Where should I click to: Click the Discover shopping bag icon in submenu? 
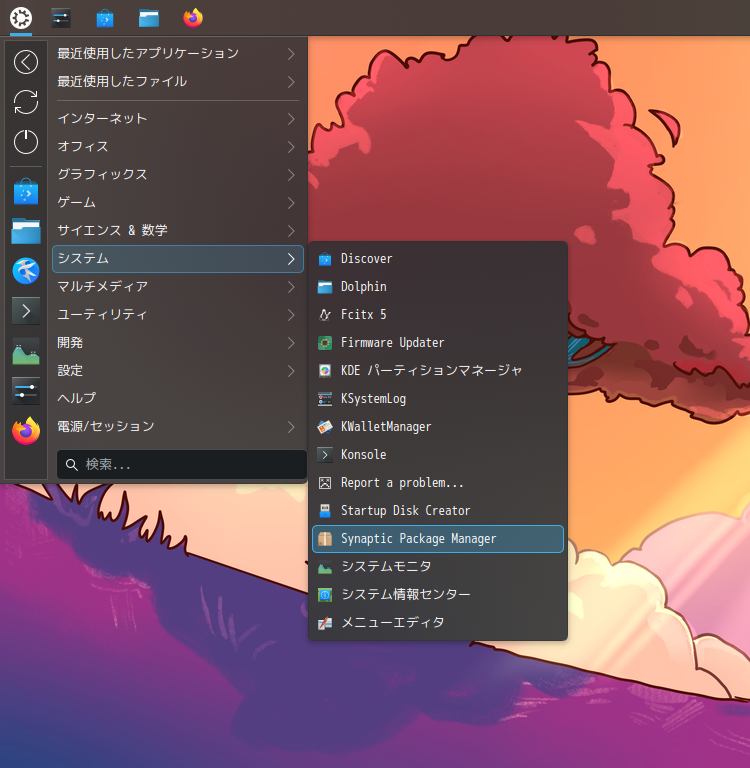pos(325,259)
